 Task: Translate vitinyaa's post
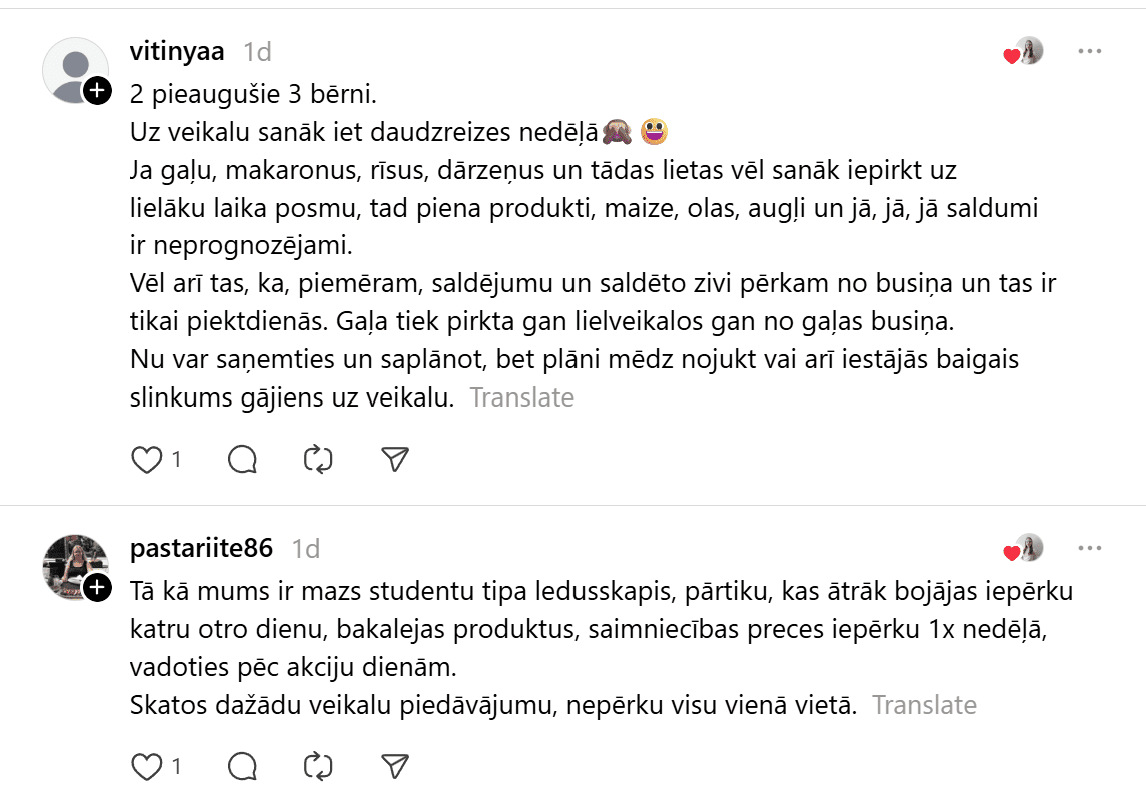coord(522,398)
